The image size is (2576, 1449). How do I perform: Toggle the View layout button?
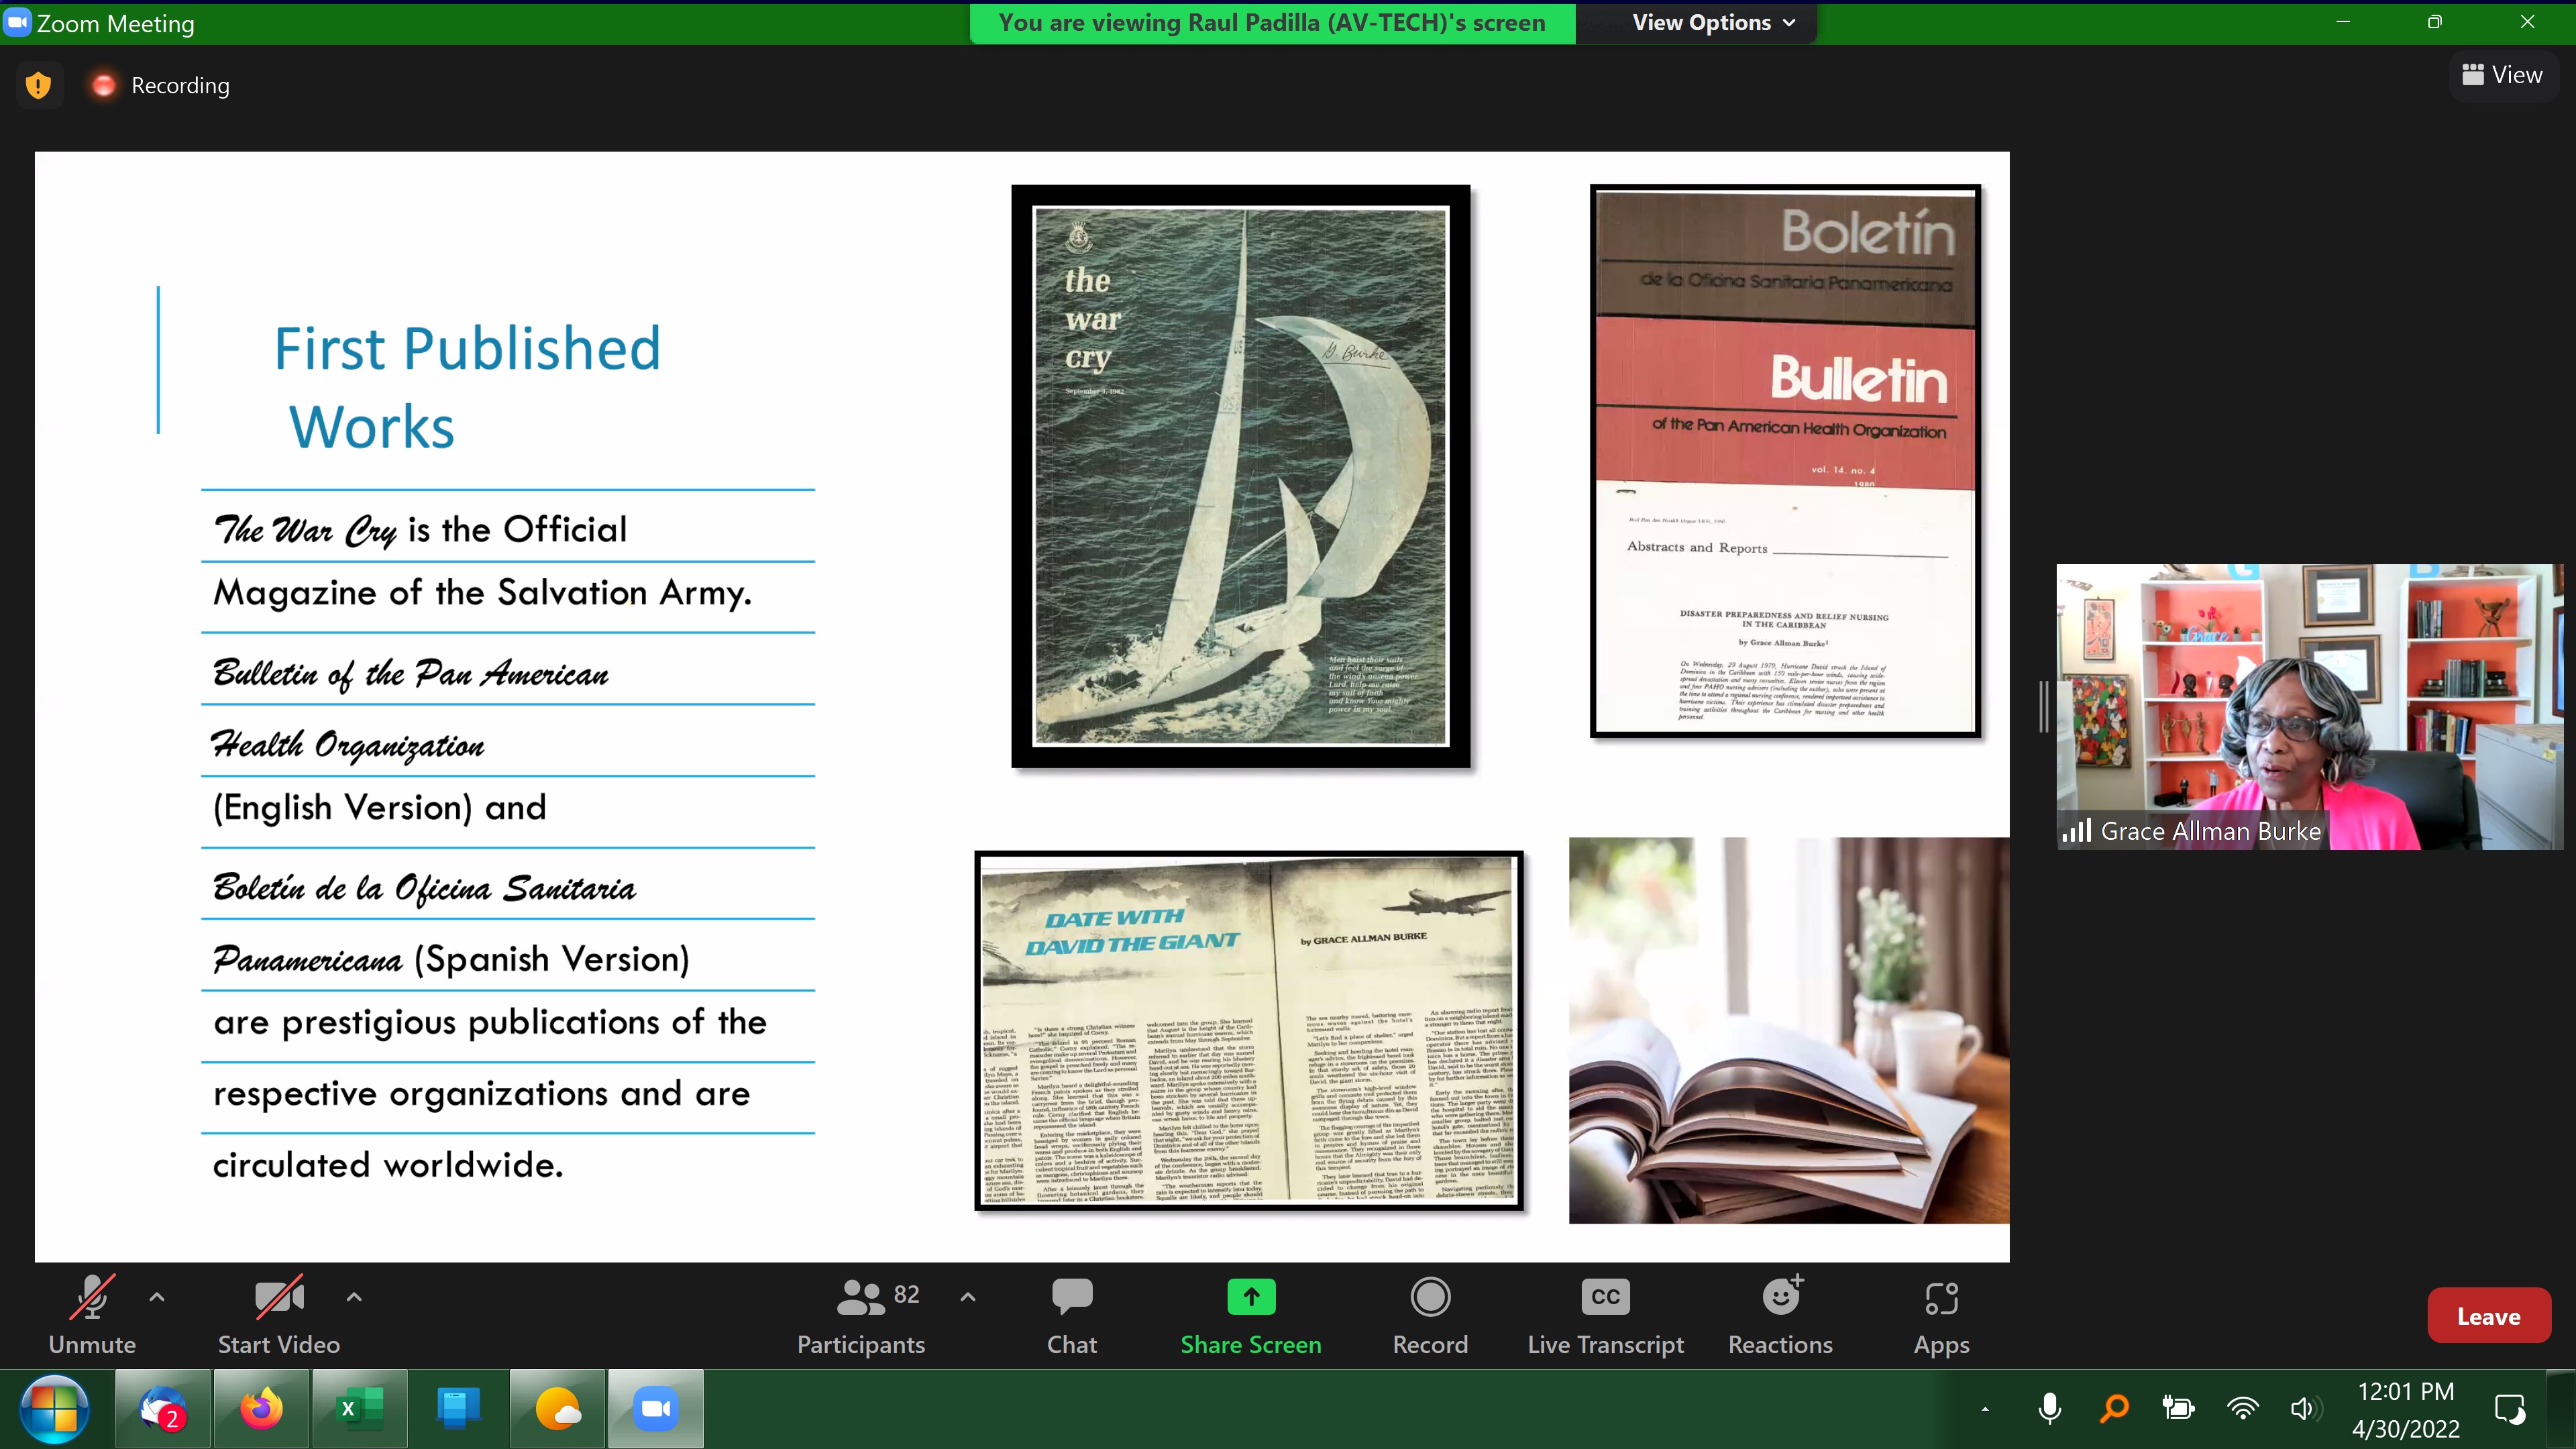[x=2502, y=75]
